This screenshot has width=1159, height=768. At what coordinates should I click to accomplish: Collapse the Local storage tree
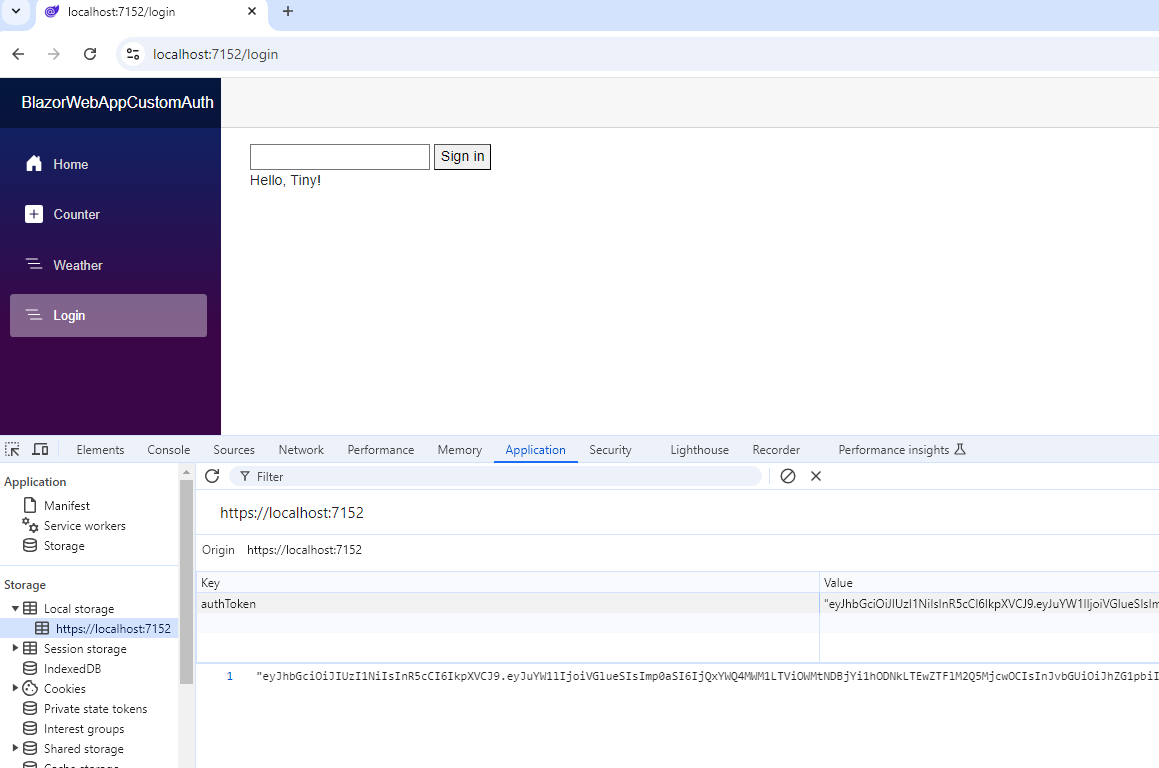tap(14, 608)
